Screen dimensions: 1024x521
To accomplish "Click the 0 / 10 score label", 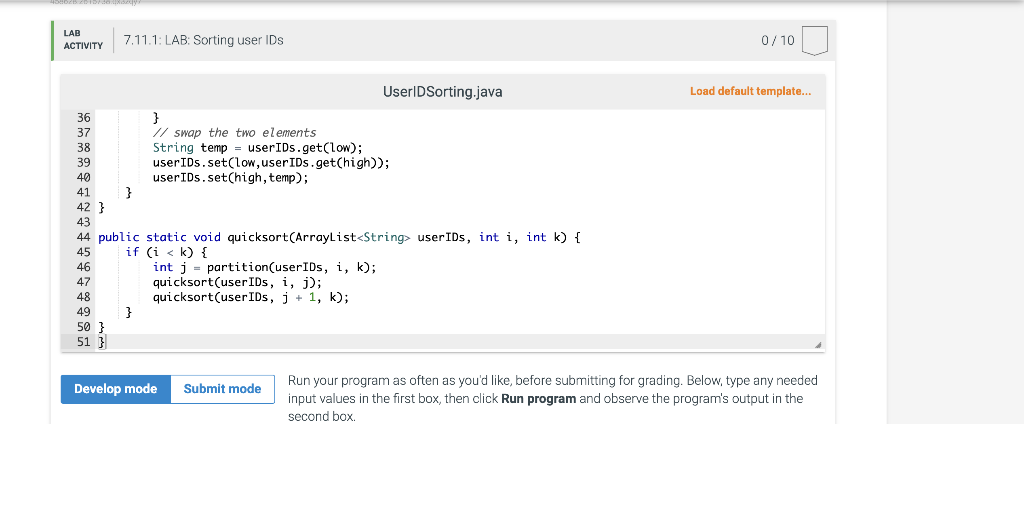I will pyautogui.click(x=778, y=40).
